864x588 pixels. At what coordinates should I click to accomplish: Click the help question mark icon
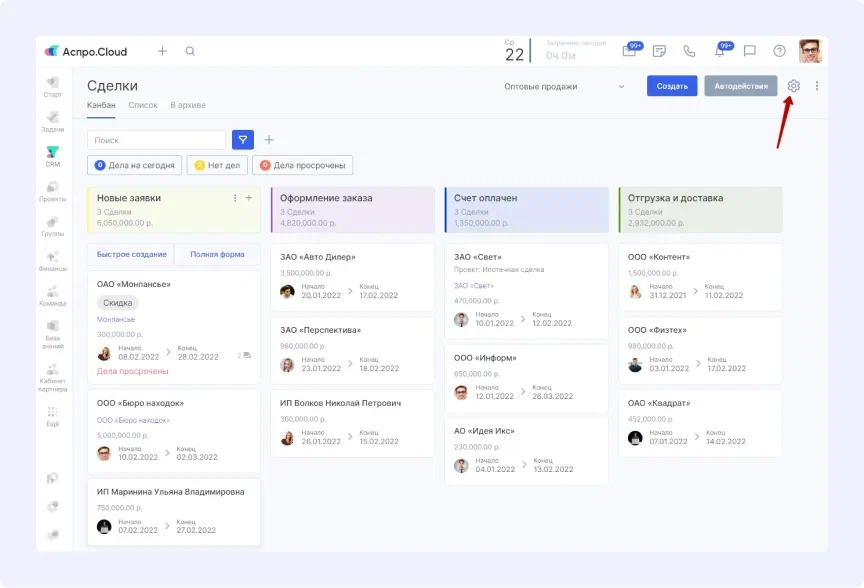click(779, 51)
